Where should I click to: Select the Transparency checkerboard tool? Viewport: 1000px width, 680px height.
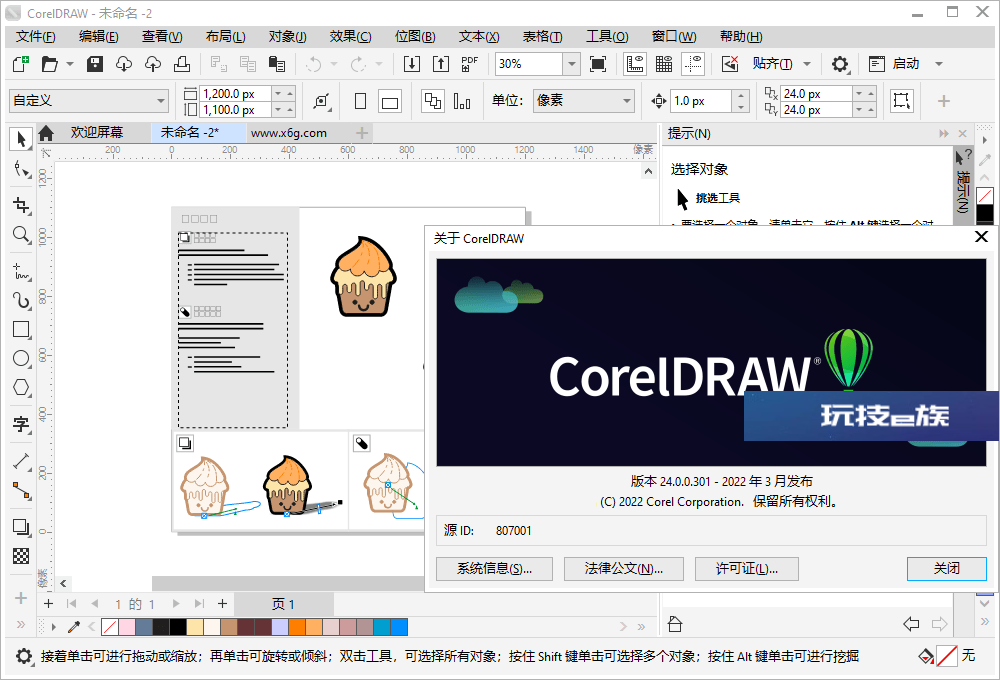pos(21,556)
